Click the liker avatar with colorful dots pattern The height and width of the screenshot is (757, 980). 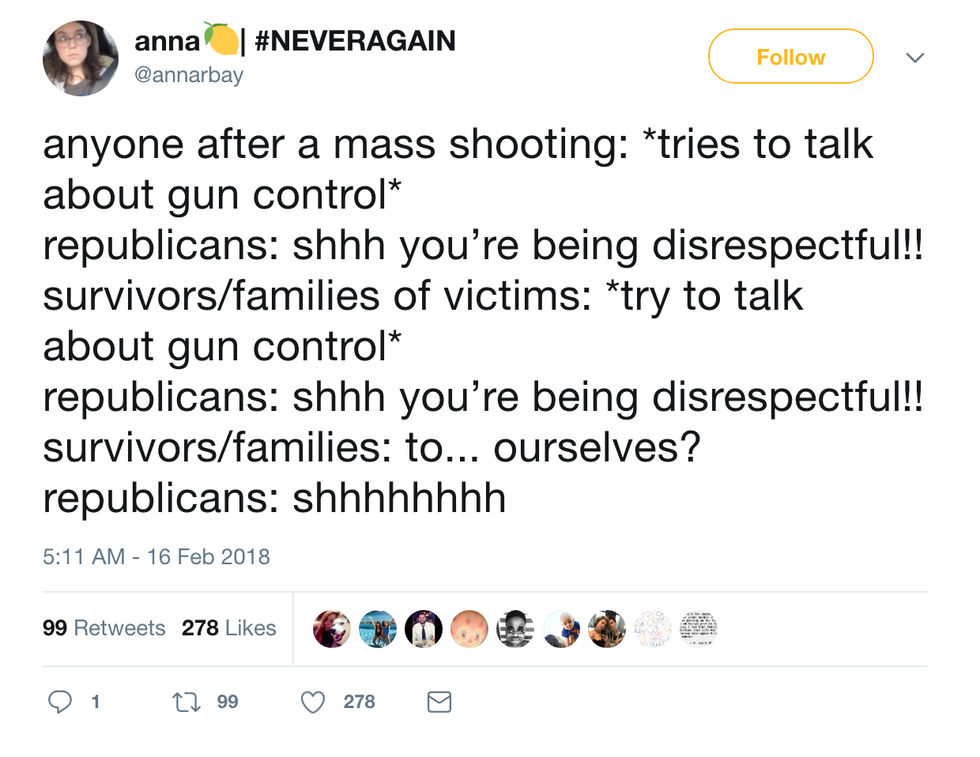pyautogui.click(x=653, y=629)
